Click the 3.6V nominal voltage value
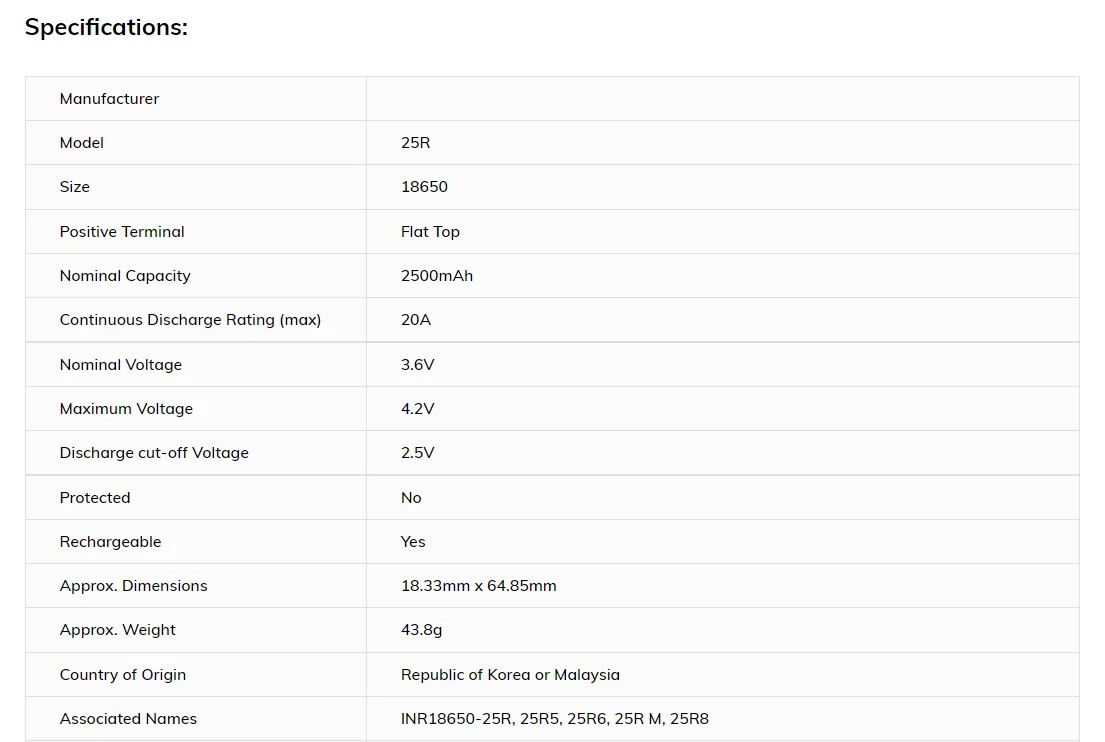1105x742 pixels. pos(417,365)
